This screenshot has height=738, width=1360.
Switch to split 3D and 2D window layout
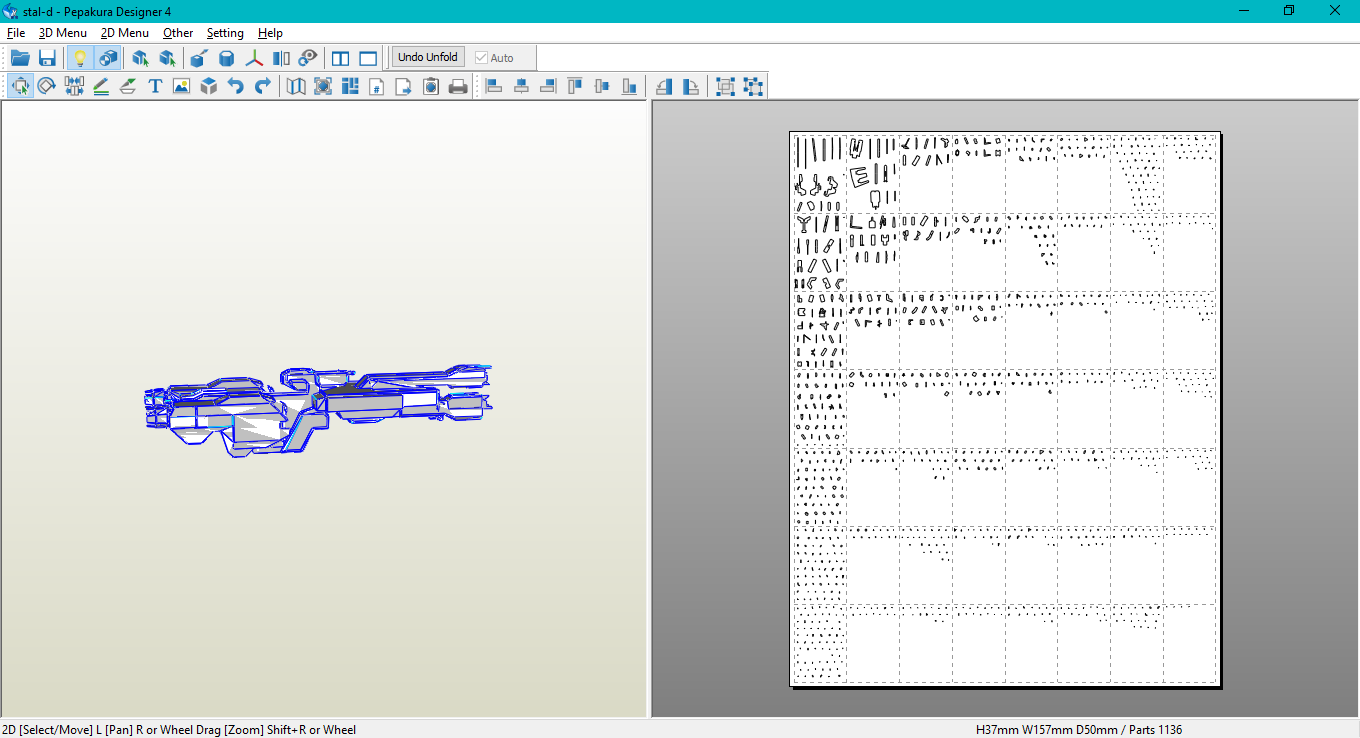341,58
